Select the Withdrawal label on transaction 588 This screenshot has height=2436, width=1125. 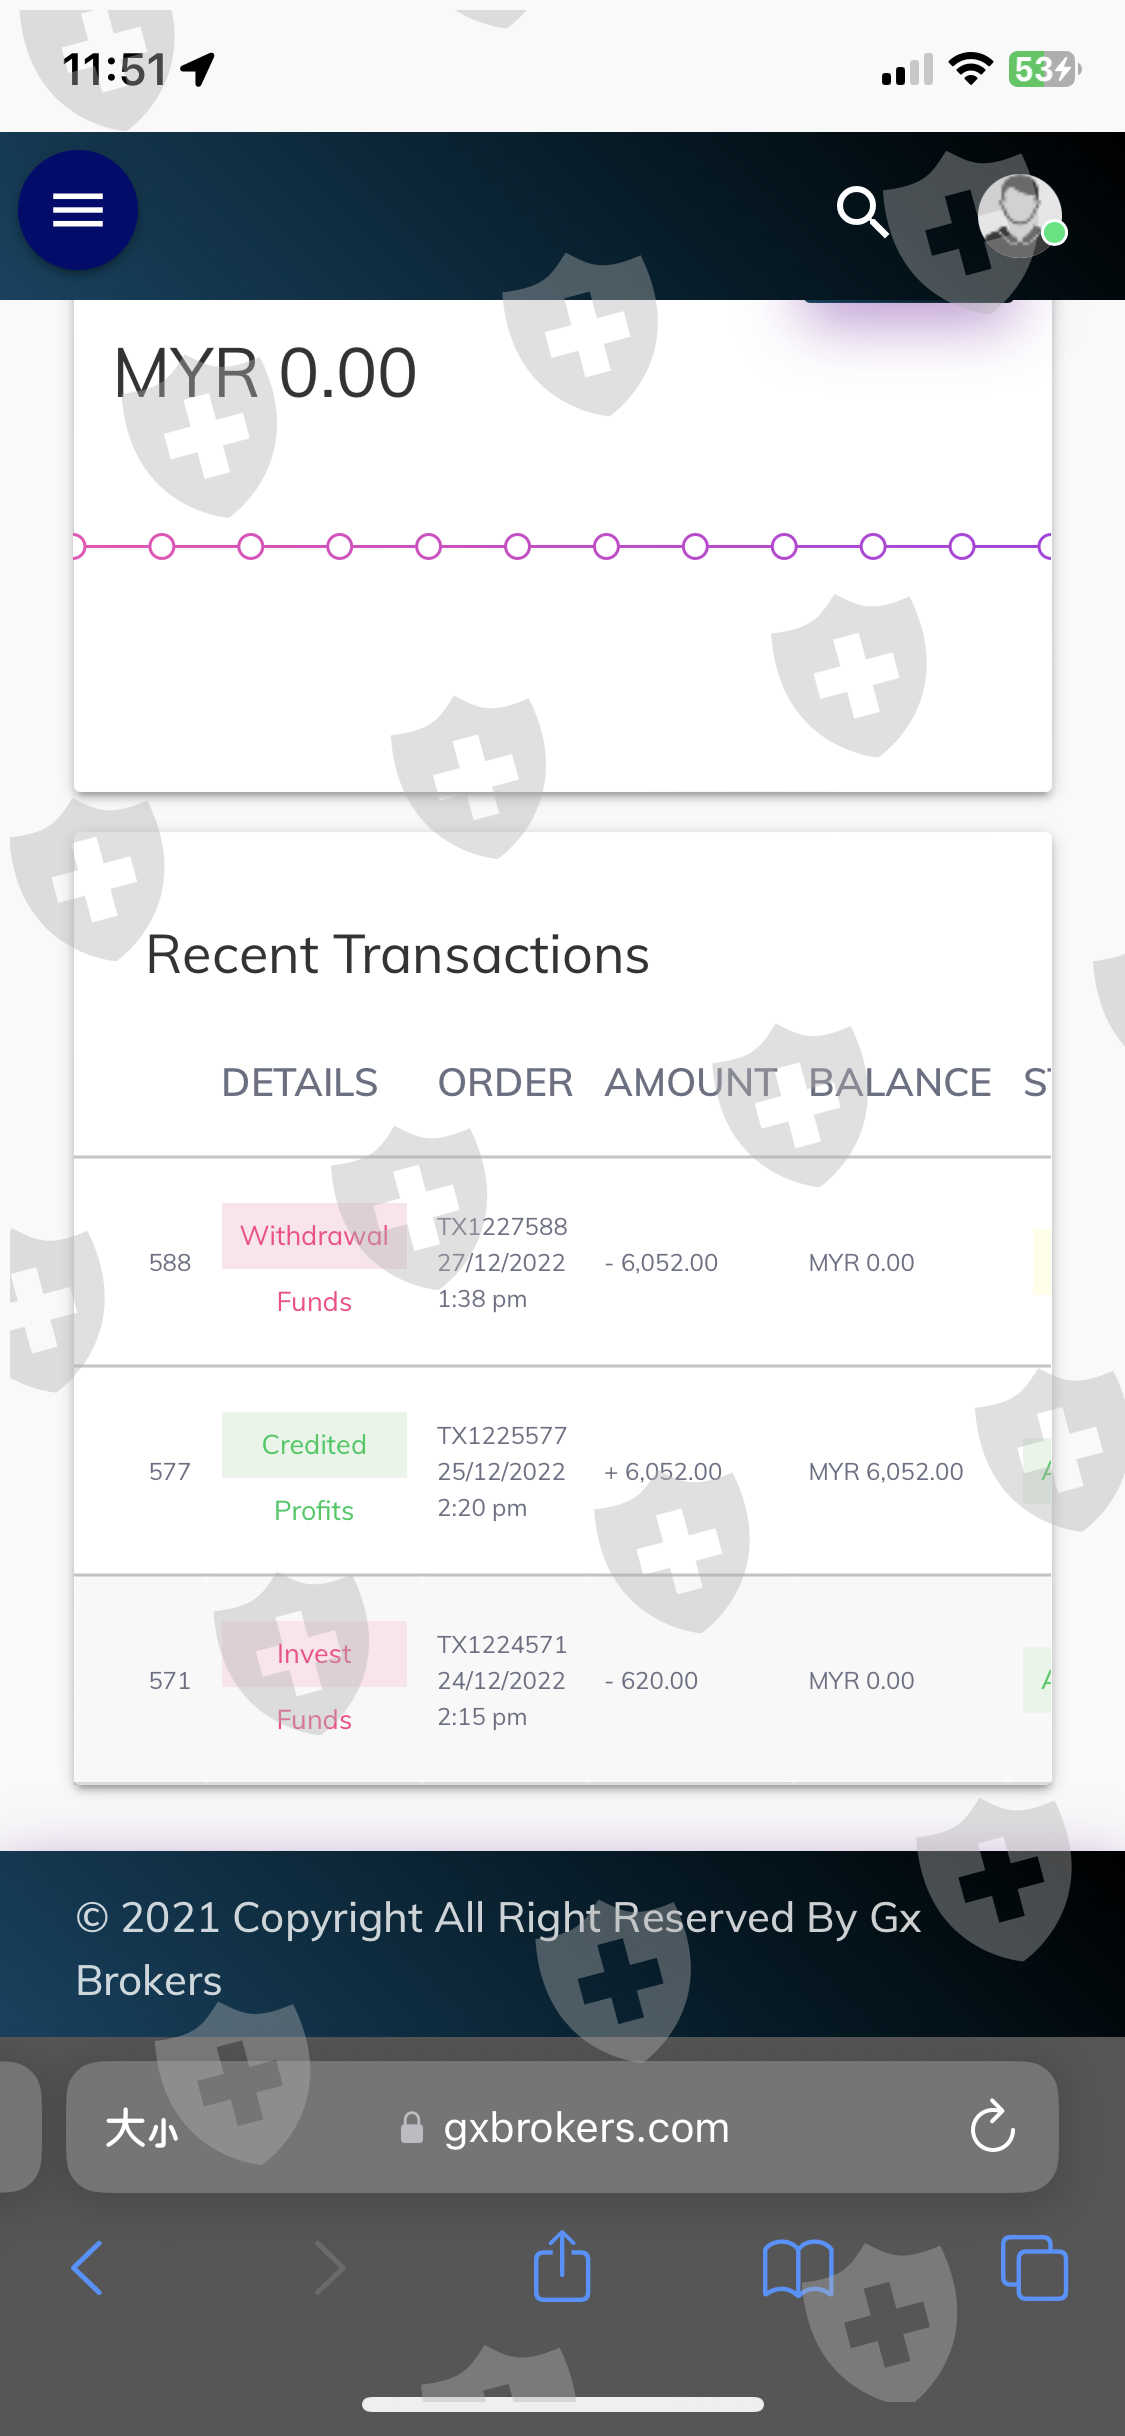click(x=314, y=1236)
